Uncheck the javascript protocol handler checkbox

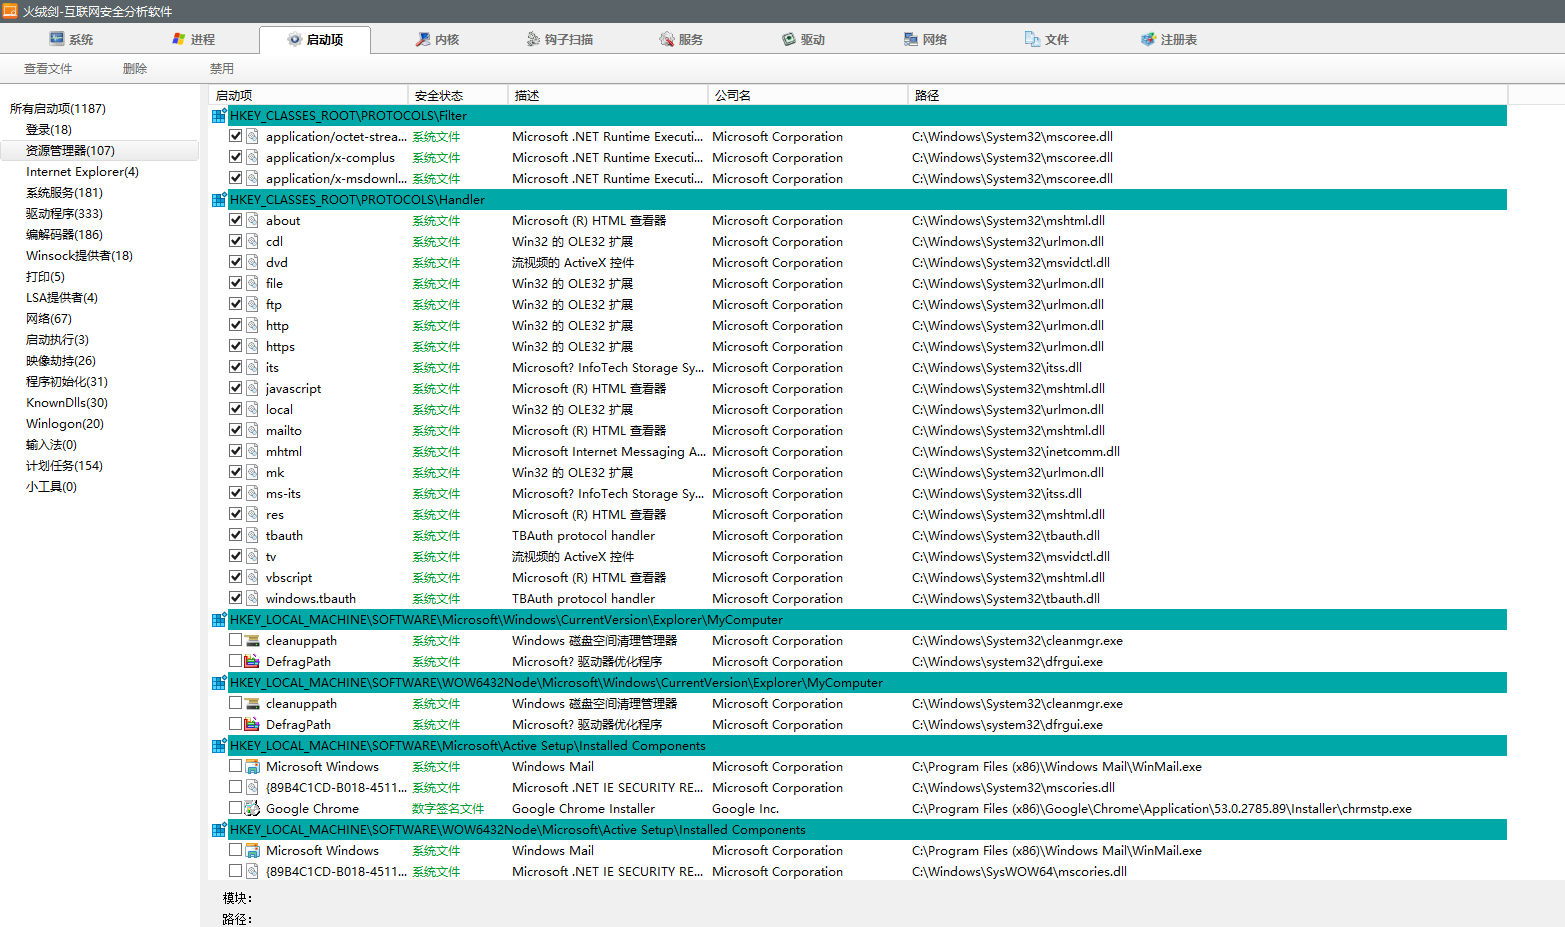(236, 388)
